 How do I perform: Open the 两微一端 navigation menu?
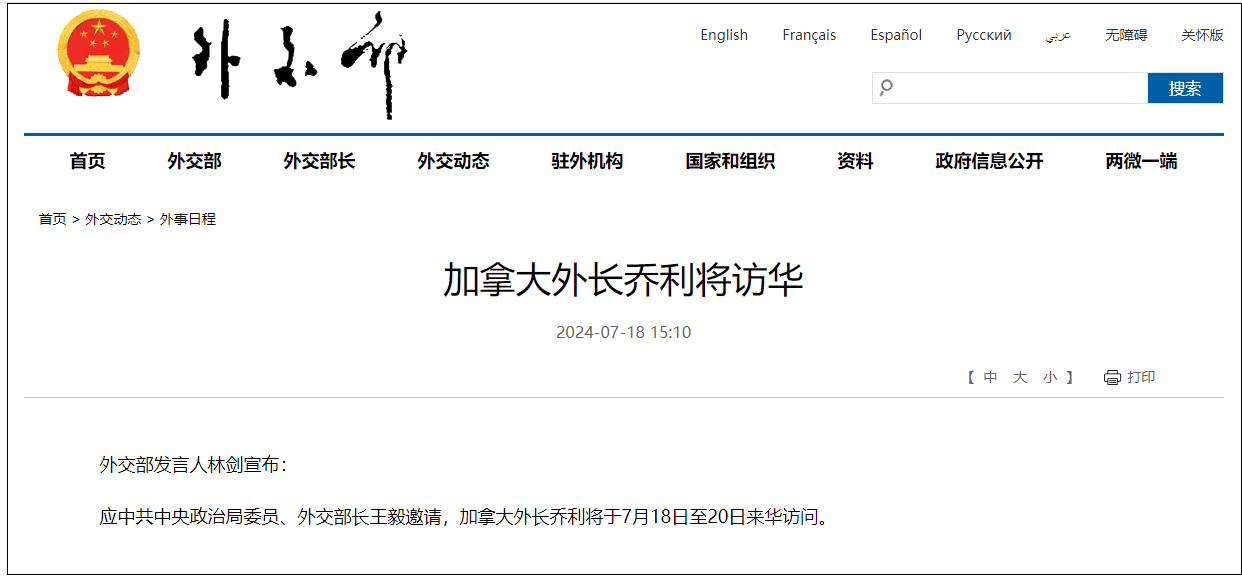click(1141, 161)
